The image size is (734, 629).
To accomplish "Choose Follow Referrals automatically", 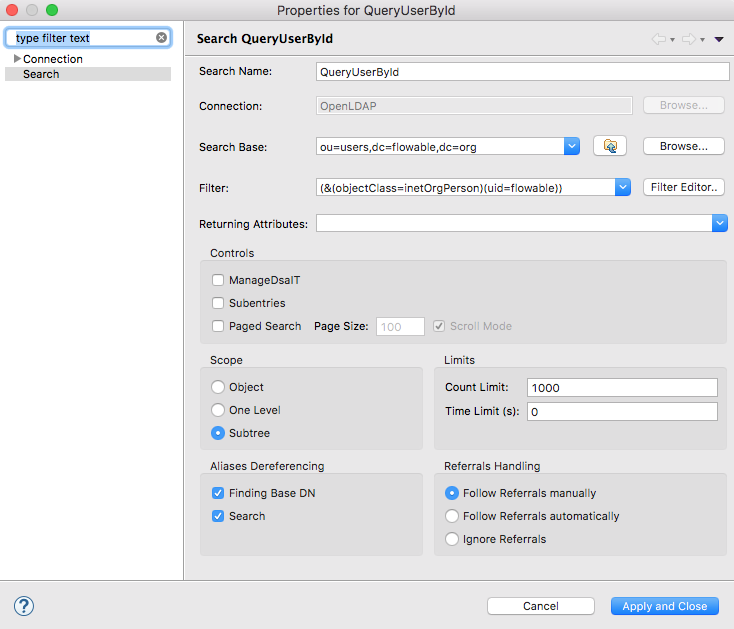I will coord(452,516).
